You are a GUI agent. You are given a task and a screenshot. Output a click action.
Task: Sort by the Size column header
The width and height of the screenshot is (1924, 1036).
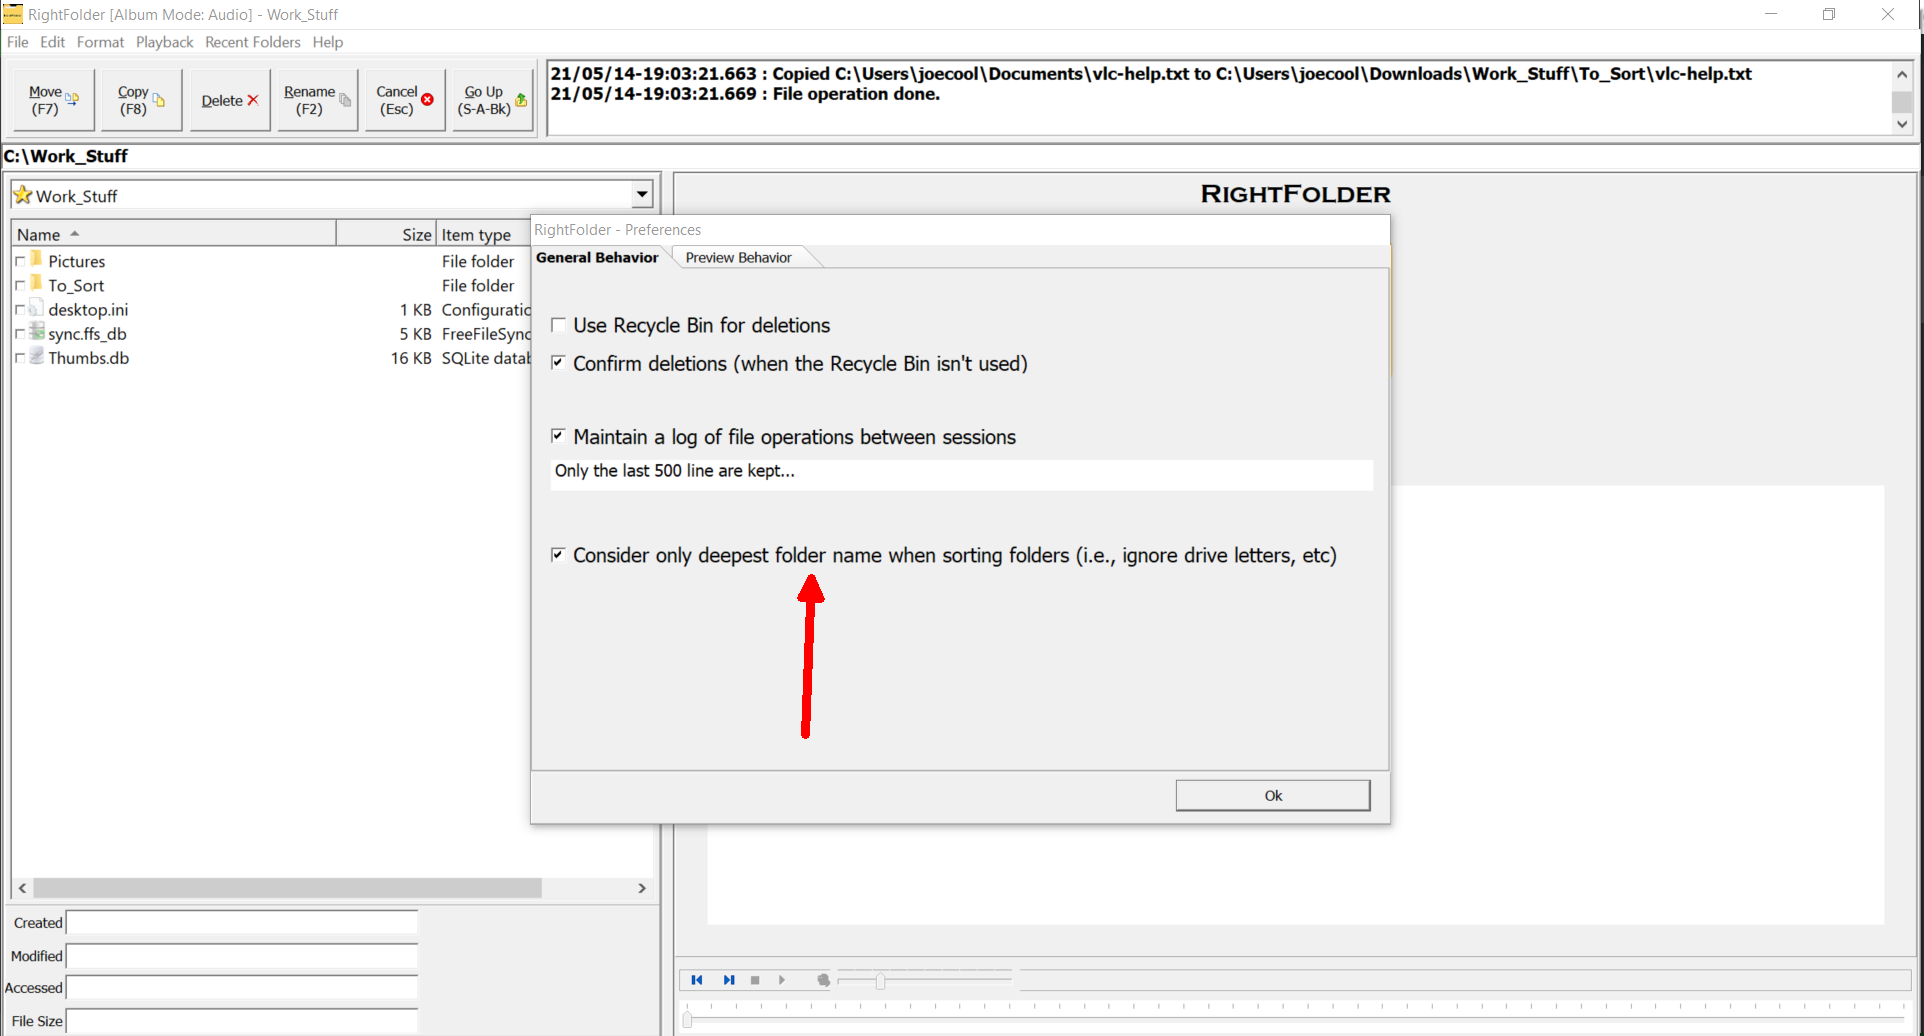[x=386, y=234]
